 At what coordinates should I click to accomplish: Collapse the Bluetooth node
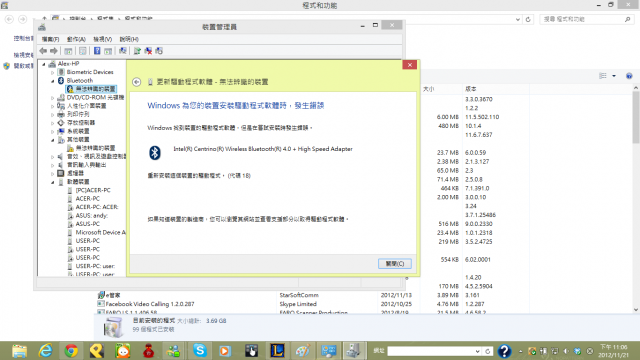(x=52, y=81)
